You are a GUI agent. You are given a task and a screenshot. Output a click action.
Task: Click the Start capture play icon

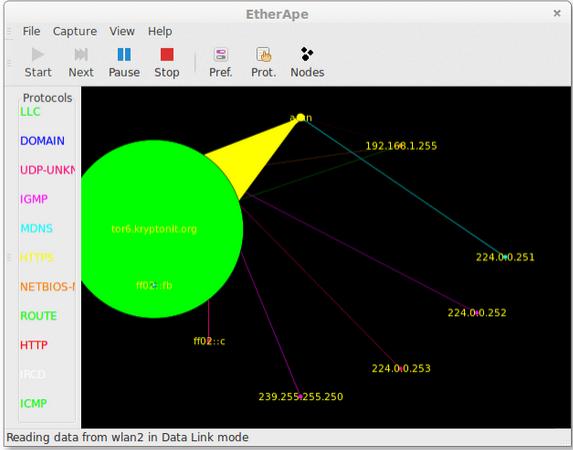click(38, 55)
